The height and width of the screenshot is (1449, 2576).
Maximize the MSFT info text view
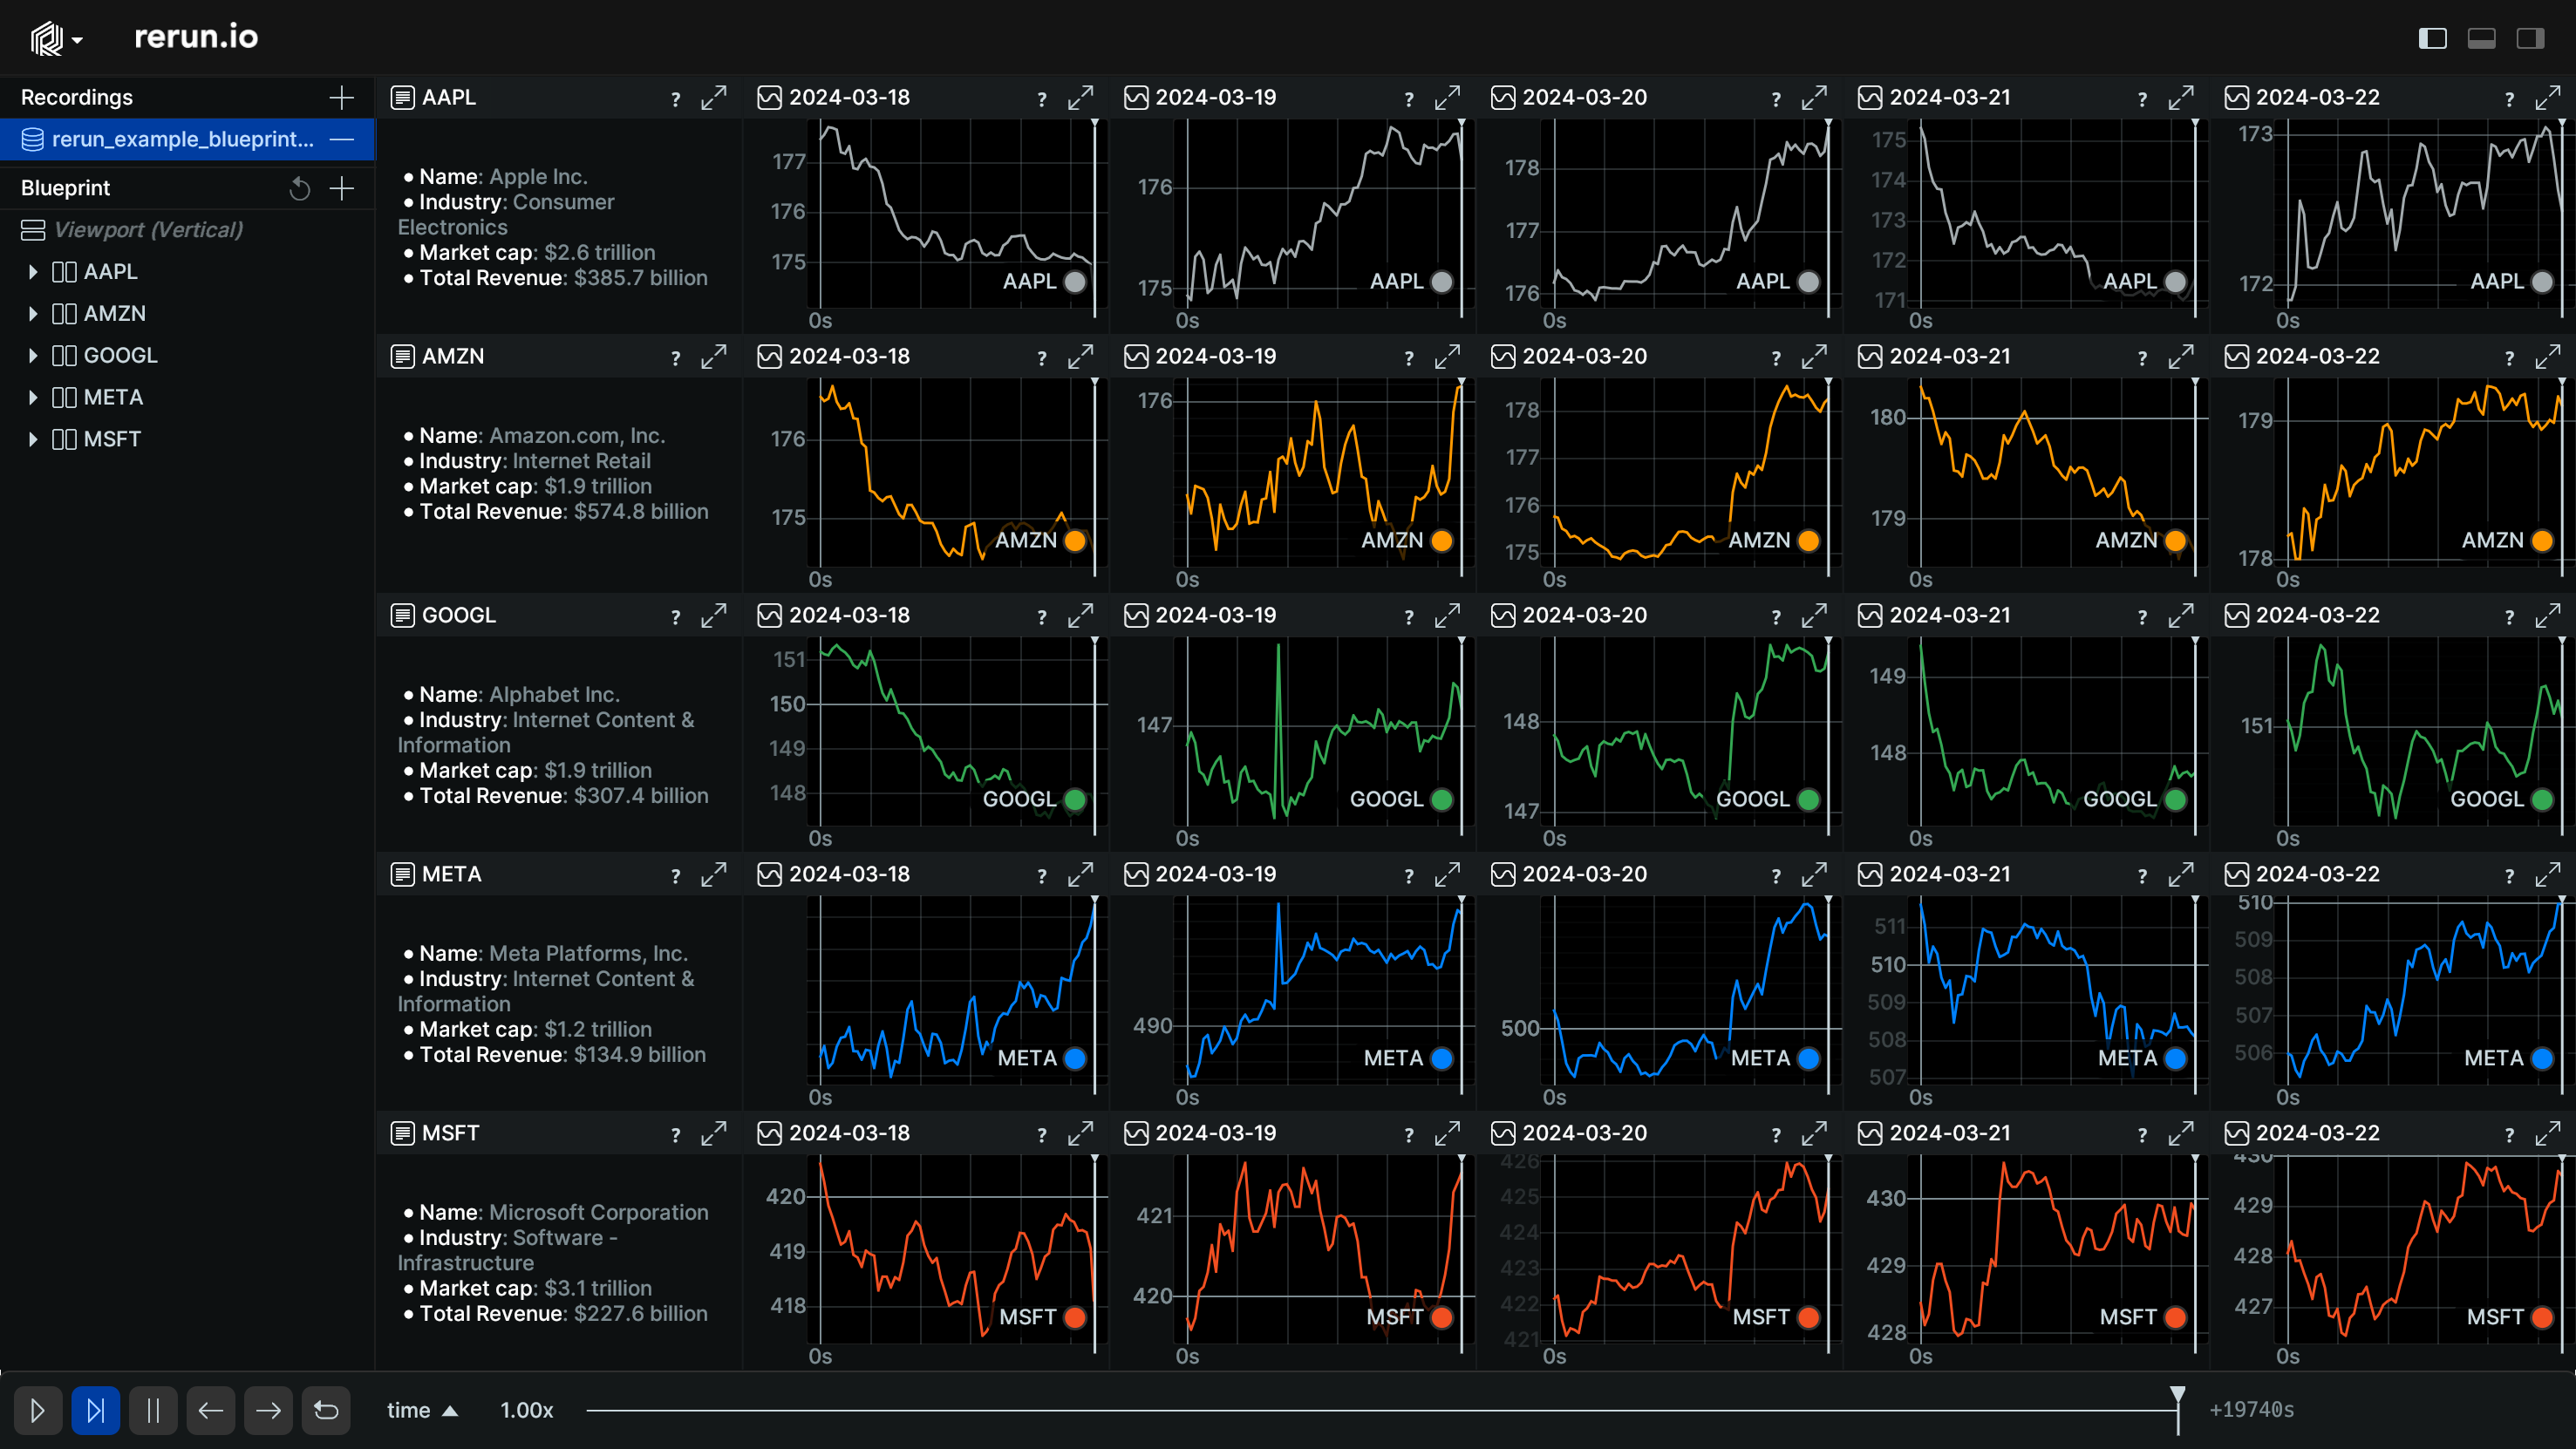click(713, 1134)
